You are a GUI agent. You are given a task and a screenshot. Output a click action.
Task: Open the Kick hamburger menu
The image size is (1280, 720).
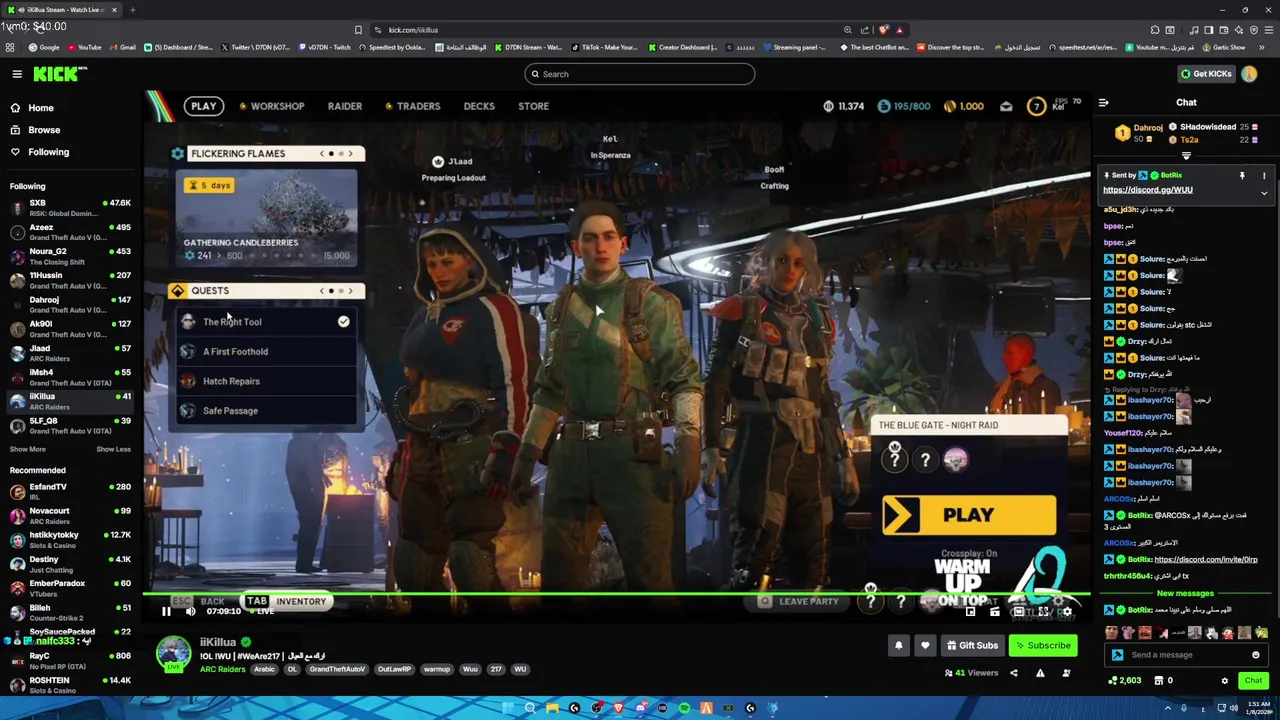coord(17,74)
